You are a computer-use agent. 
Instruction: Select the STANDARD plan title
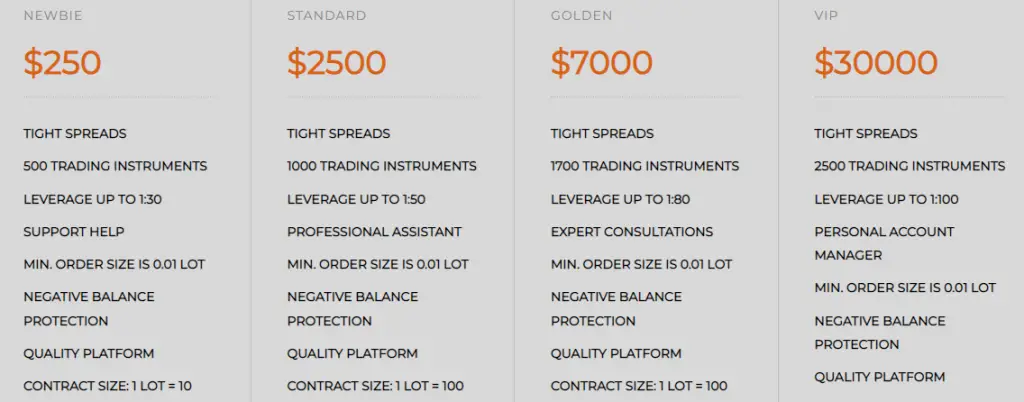[x=326, y=16]
